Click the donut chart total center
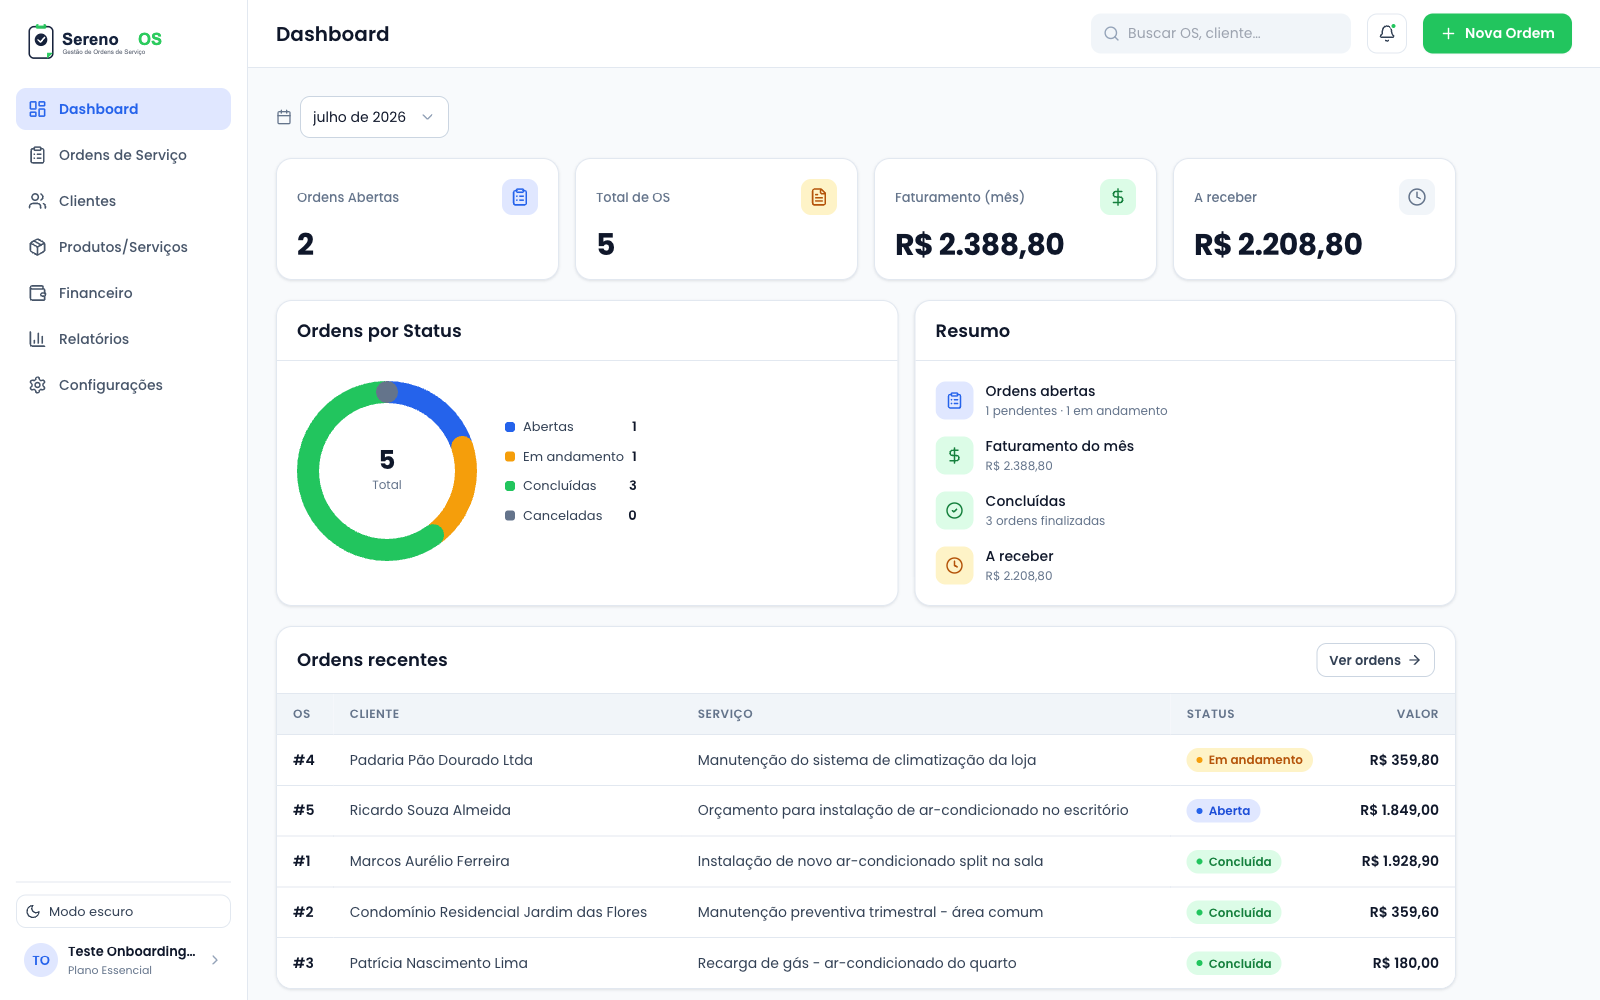1600x1000 pixels. 387,470
